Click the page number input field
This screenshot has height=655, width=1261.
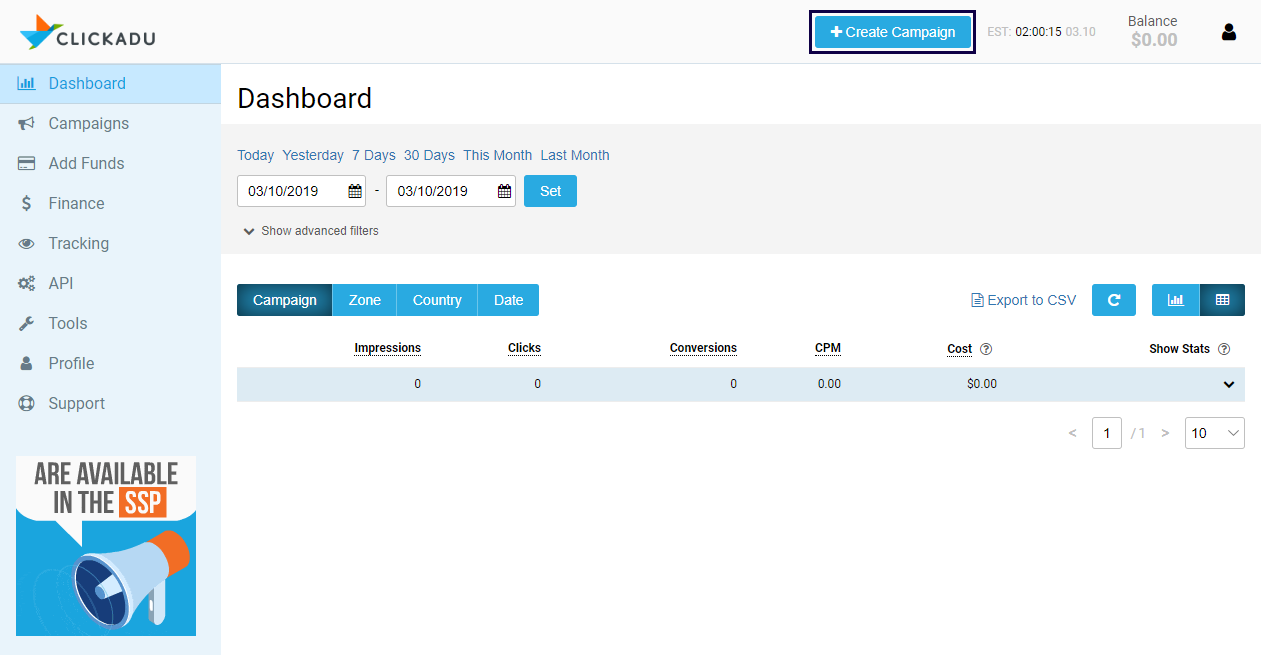pyautogui.click(x=1106, y=433)
